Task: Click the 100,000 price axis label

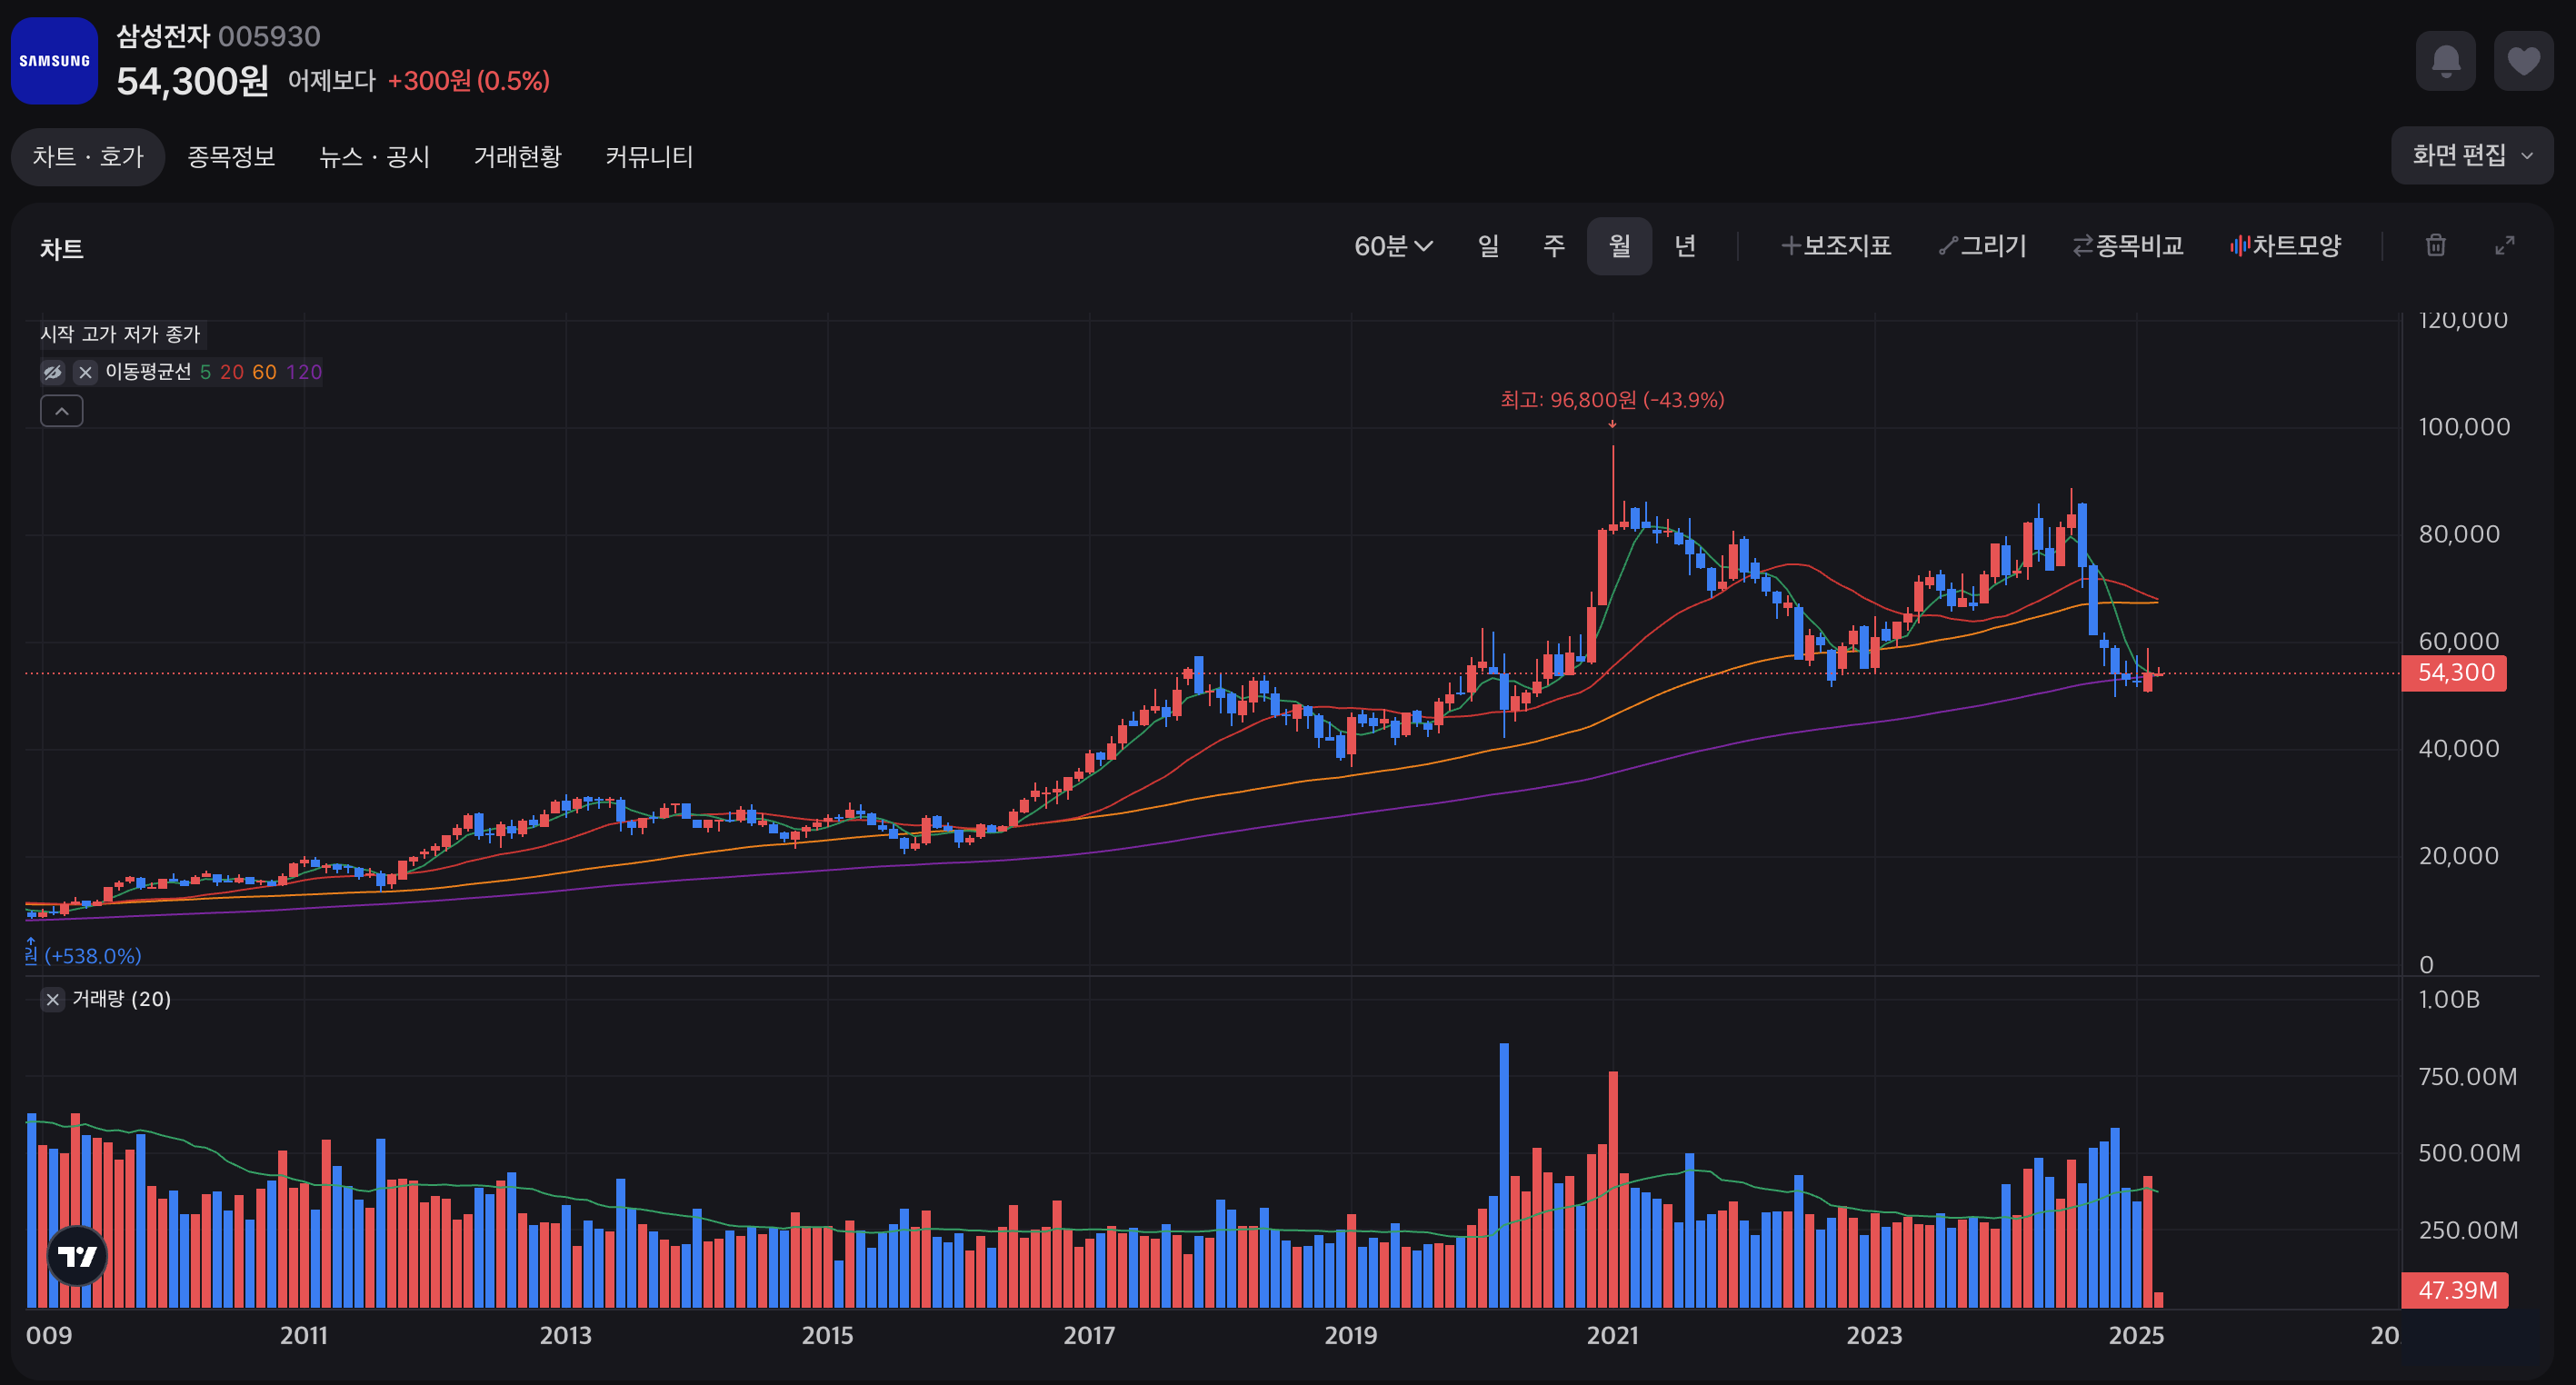Action: (x=2464, y=427)
